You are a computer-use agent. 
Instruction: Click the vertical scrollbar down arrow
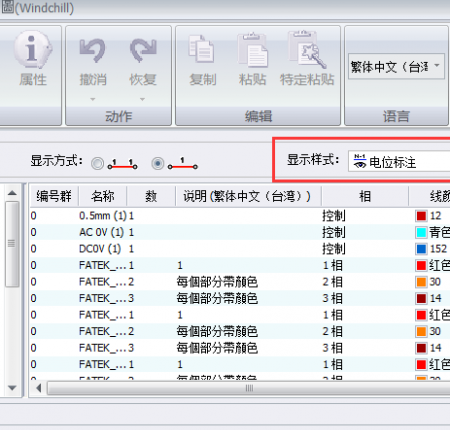coord(12,388)
